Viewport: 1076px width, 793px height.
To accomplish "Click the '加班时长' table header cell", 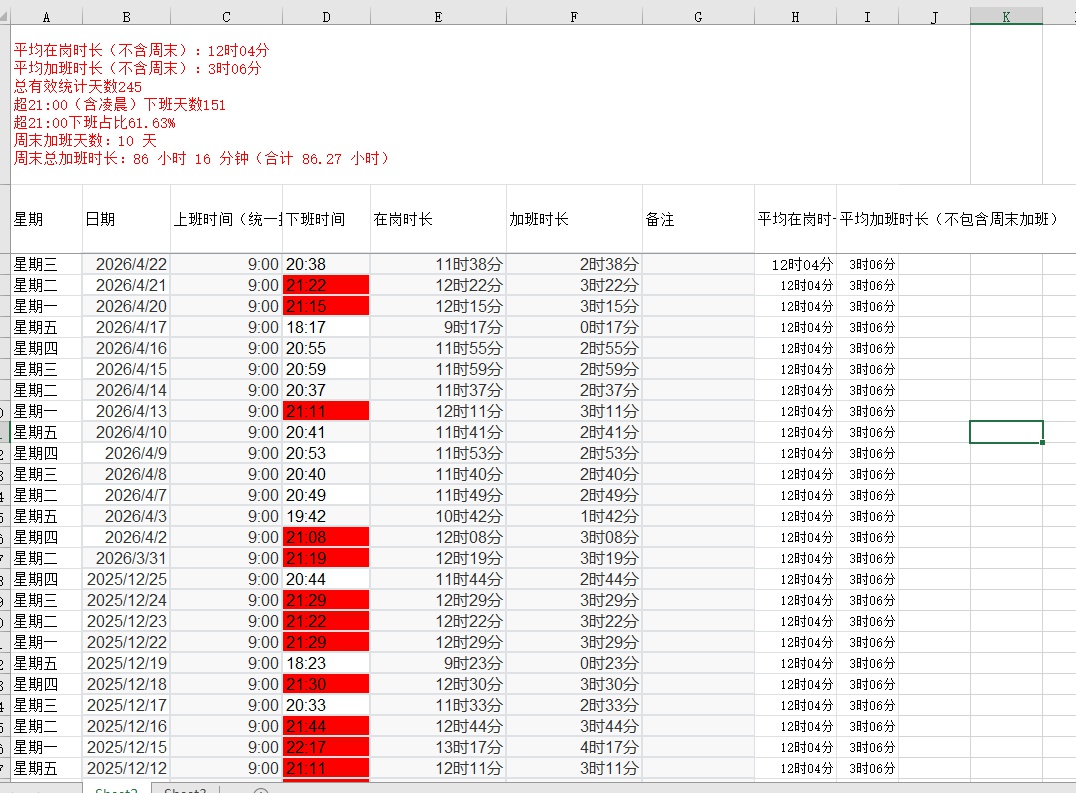I will [x=574, y=219].
